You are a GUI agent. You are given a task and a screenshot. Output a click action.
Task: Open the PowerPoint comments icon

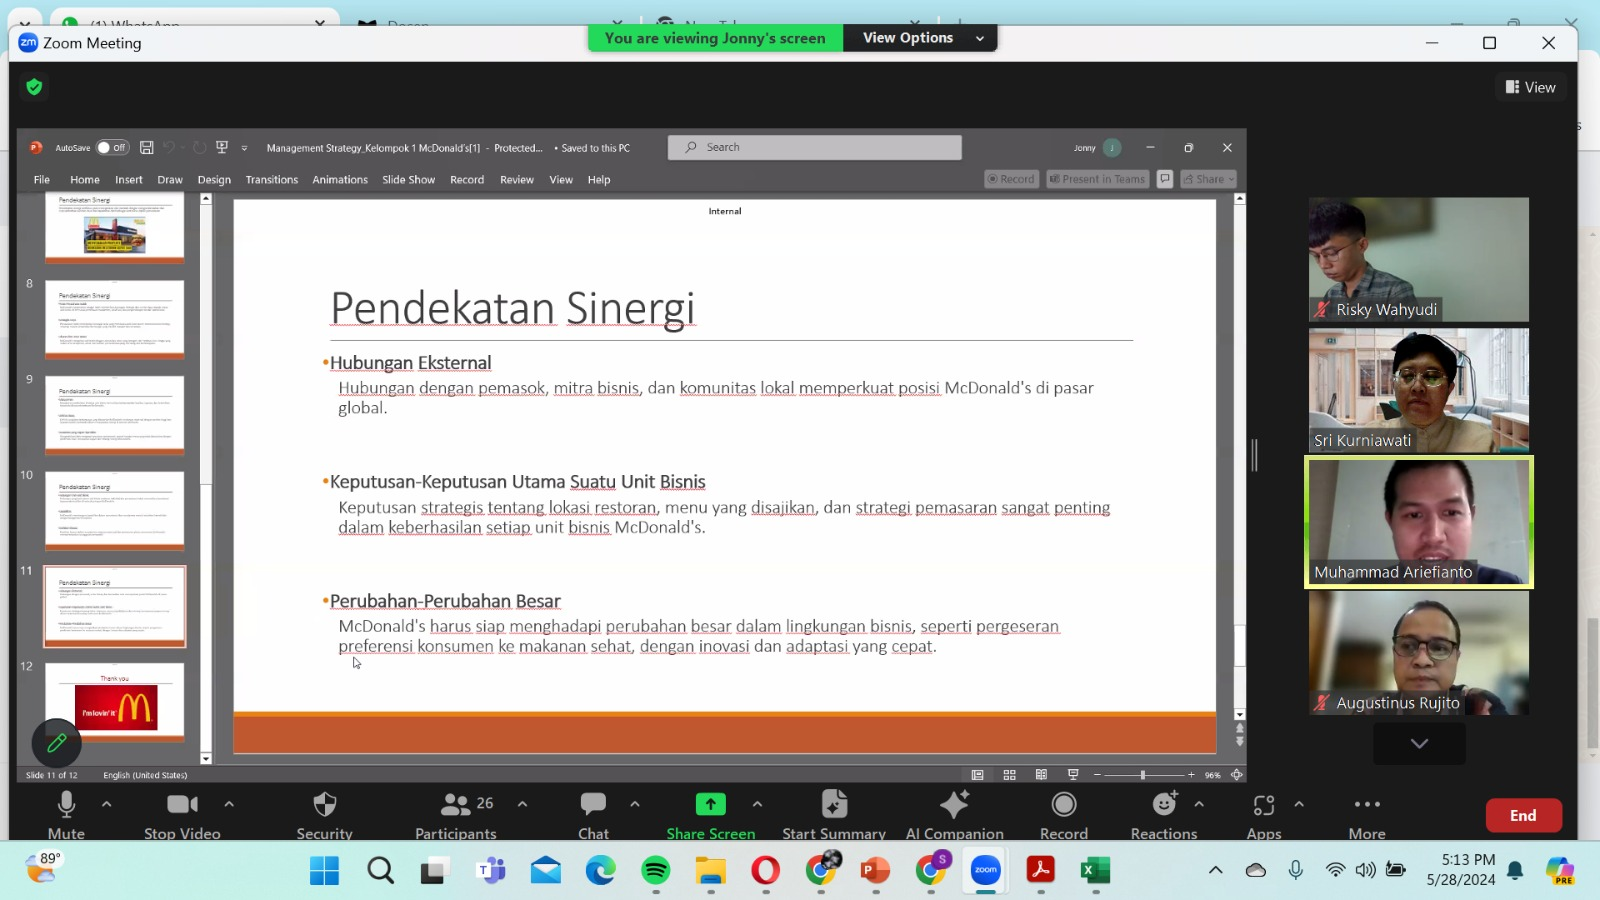[1165, 179]
